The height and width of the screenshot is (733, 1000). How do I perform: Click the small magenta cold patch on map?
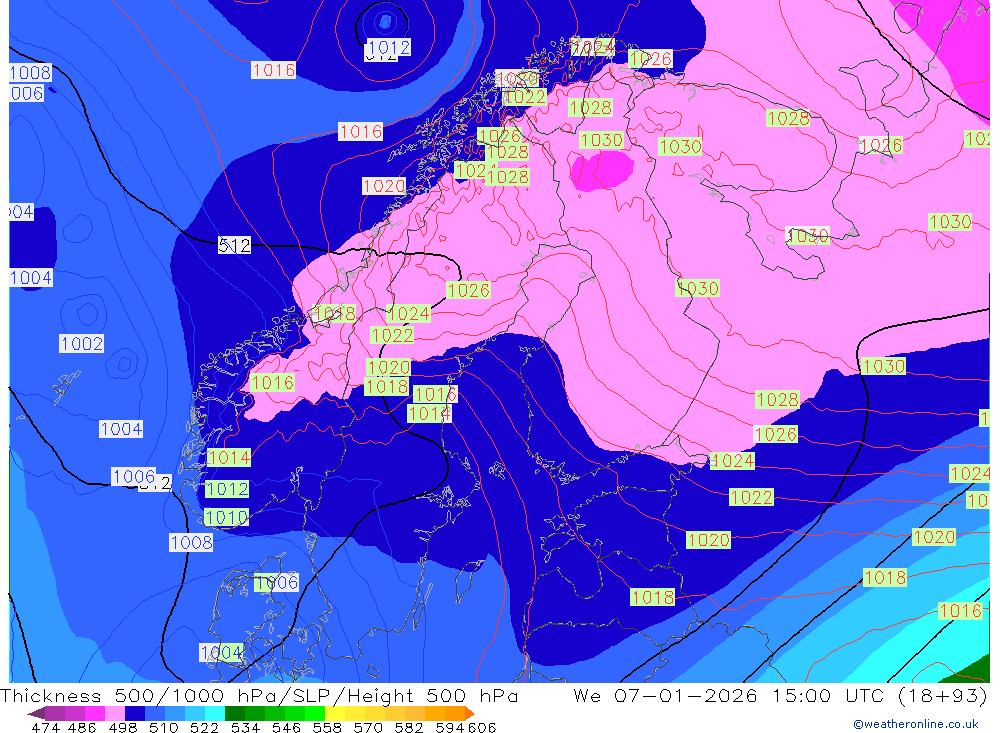601,170
